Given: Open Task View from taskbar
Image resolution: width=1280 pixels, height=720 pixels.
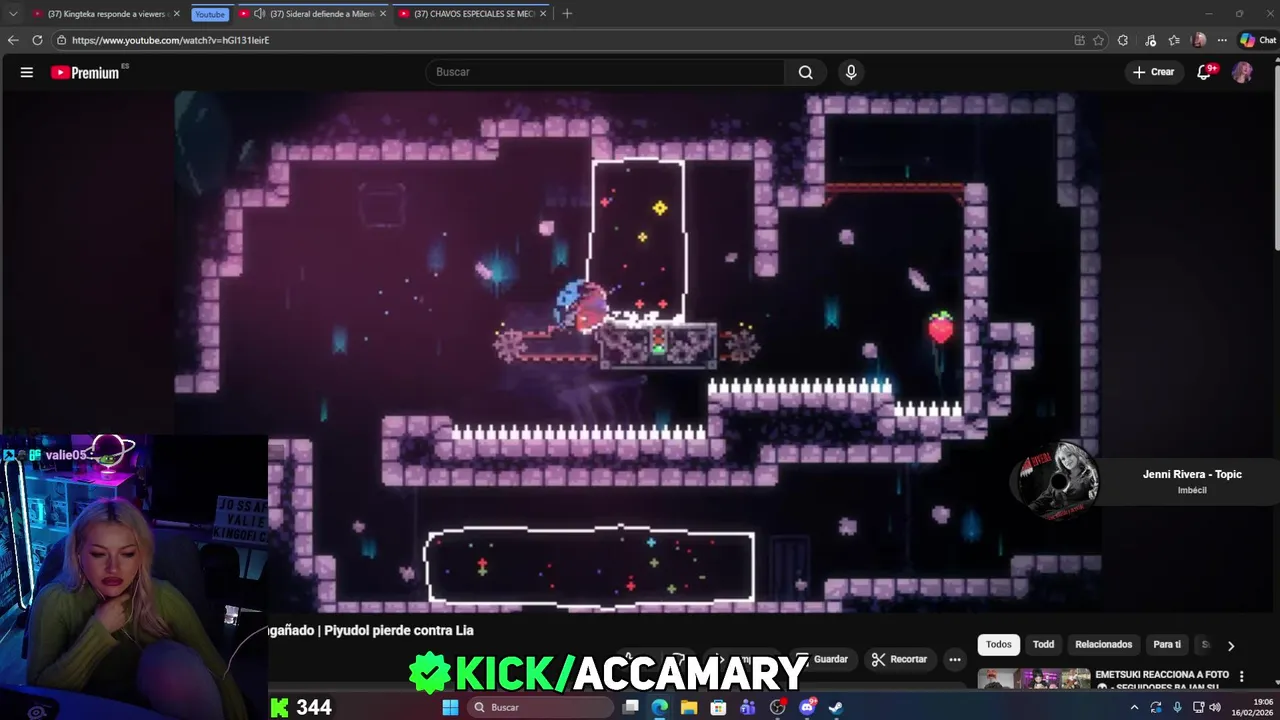Looking at the screenshot, I should 631,707.
